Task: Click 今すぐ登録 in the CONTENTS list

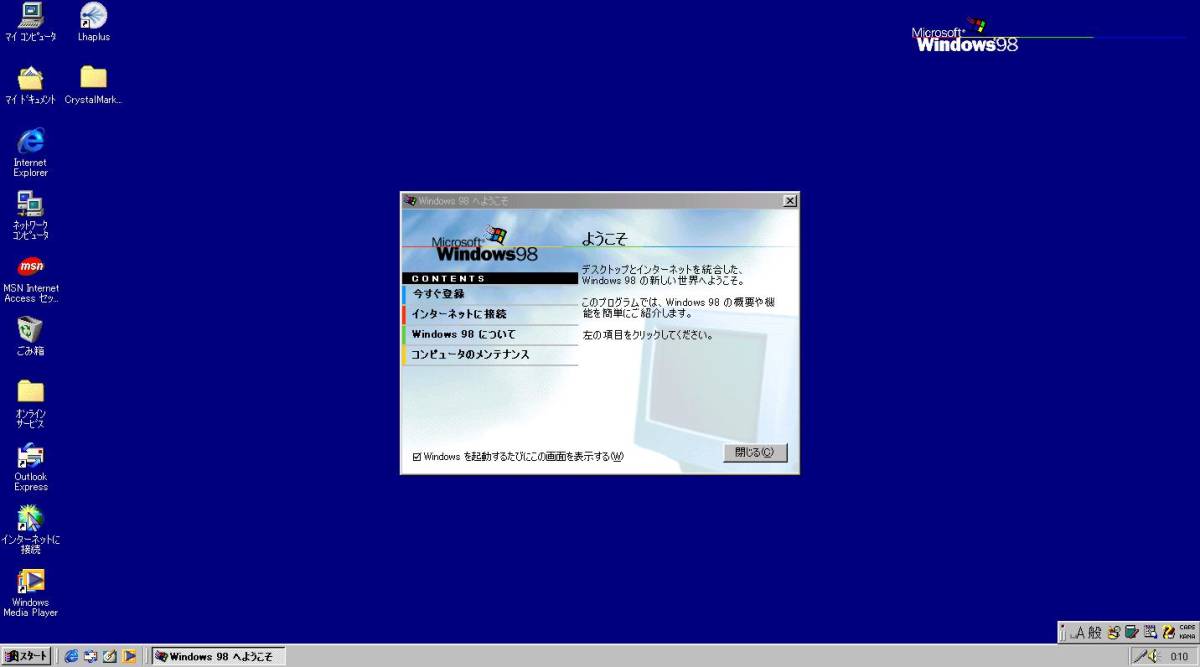Action: point(437,294)
